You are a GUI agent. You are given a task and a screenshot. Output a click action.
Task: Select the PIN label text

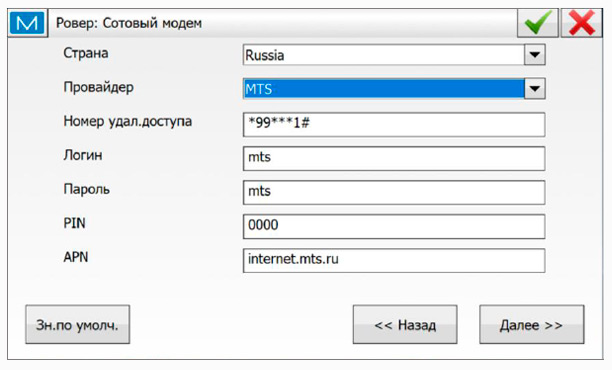[x=74, y=223]
